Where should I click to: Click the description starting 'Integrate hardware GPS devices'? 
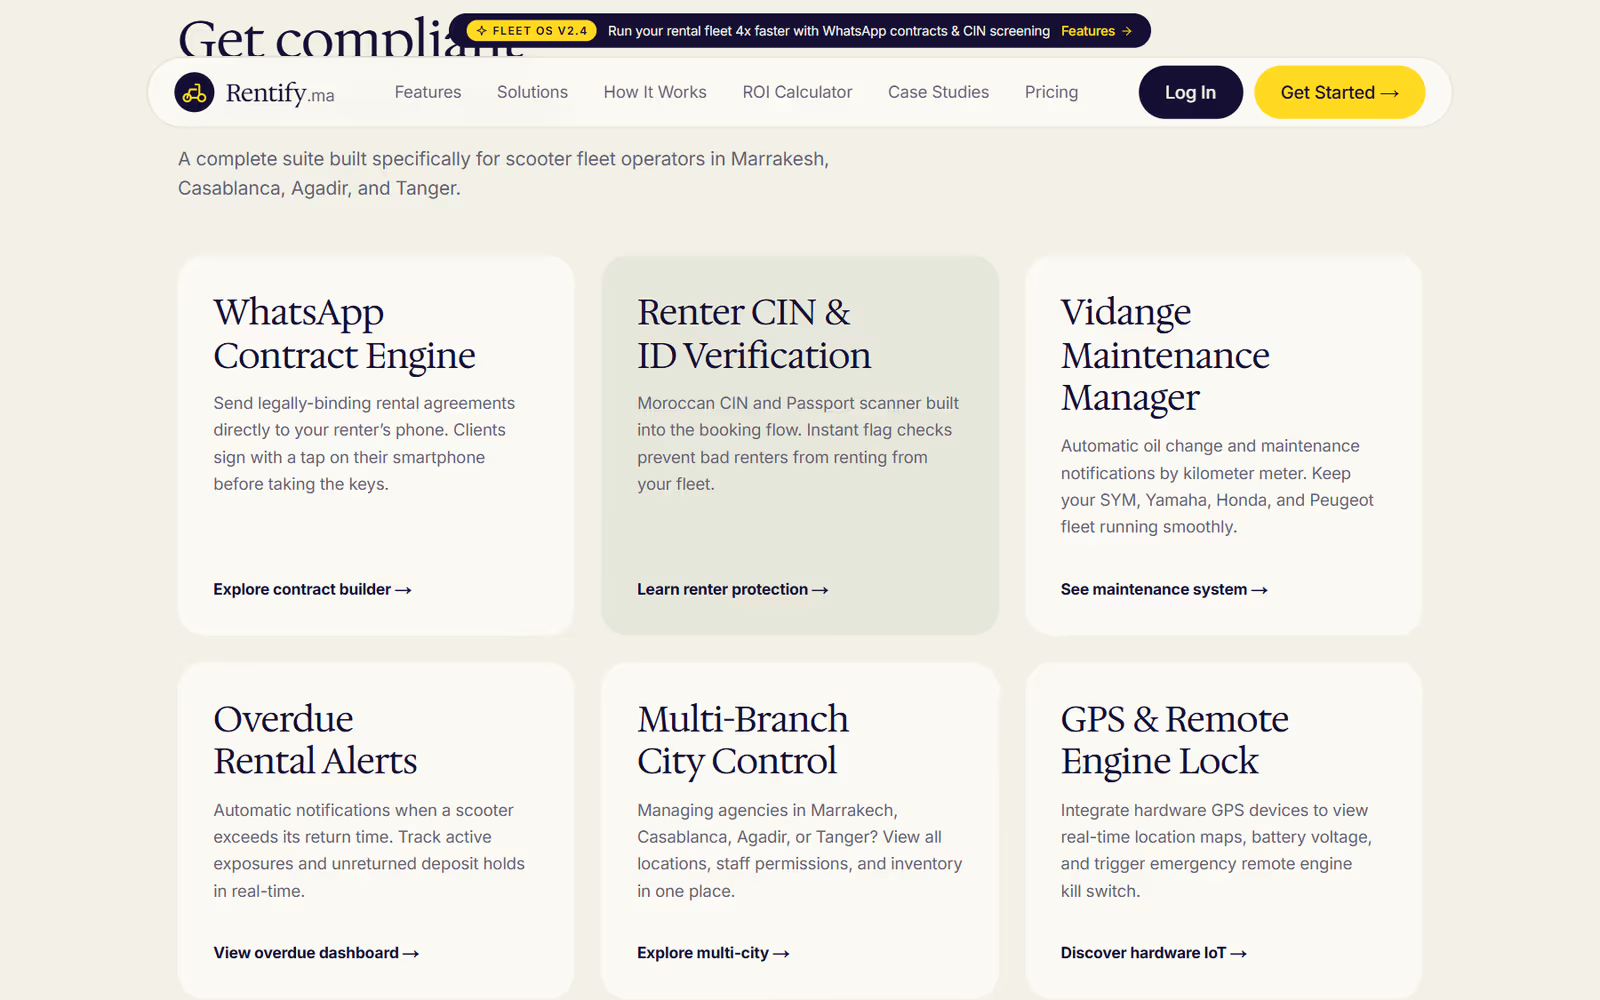coord(1216,850)
